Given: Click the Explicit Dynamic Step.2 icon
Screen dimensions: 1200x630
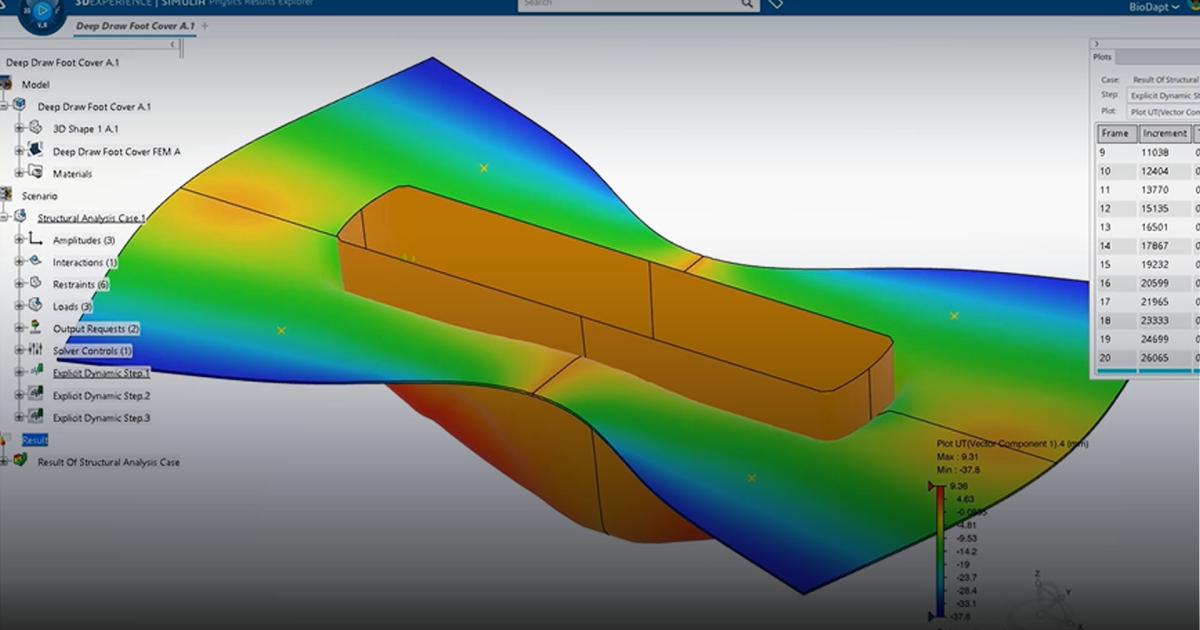Looking at the screenshot, I should 36,395.
